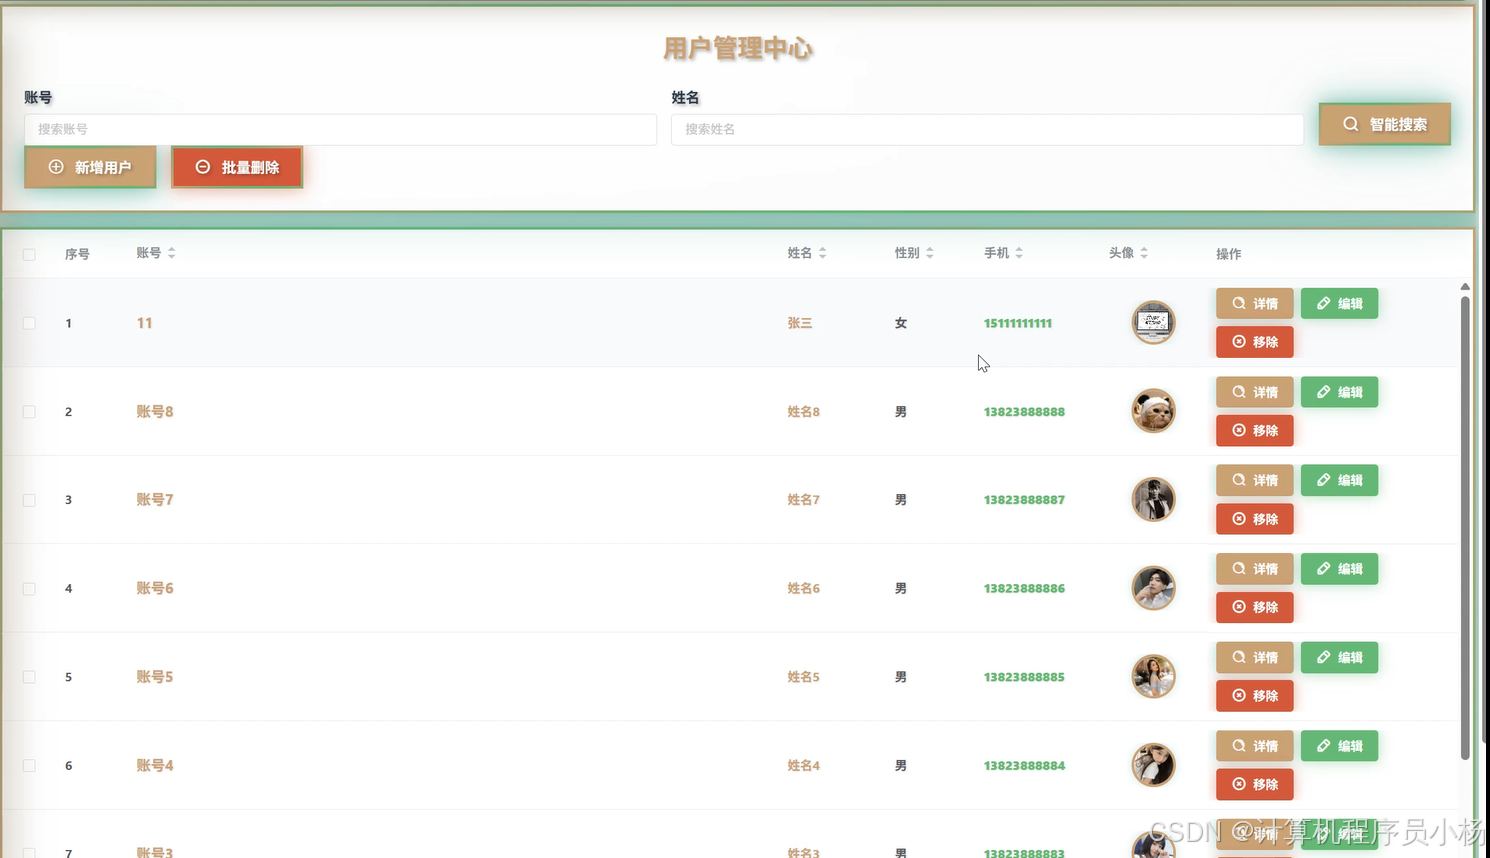
Task: Sort table by 头像 column arrows
Action: 1144,253
